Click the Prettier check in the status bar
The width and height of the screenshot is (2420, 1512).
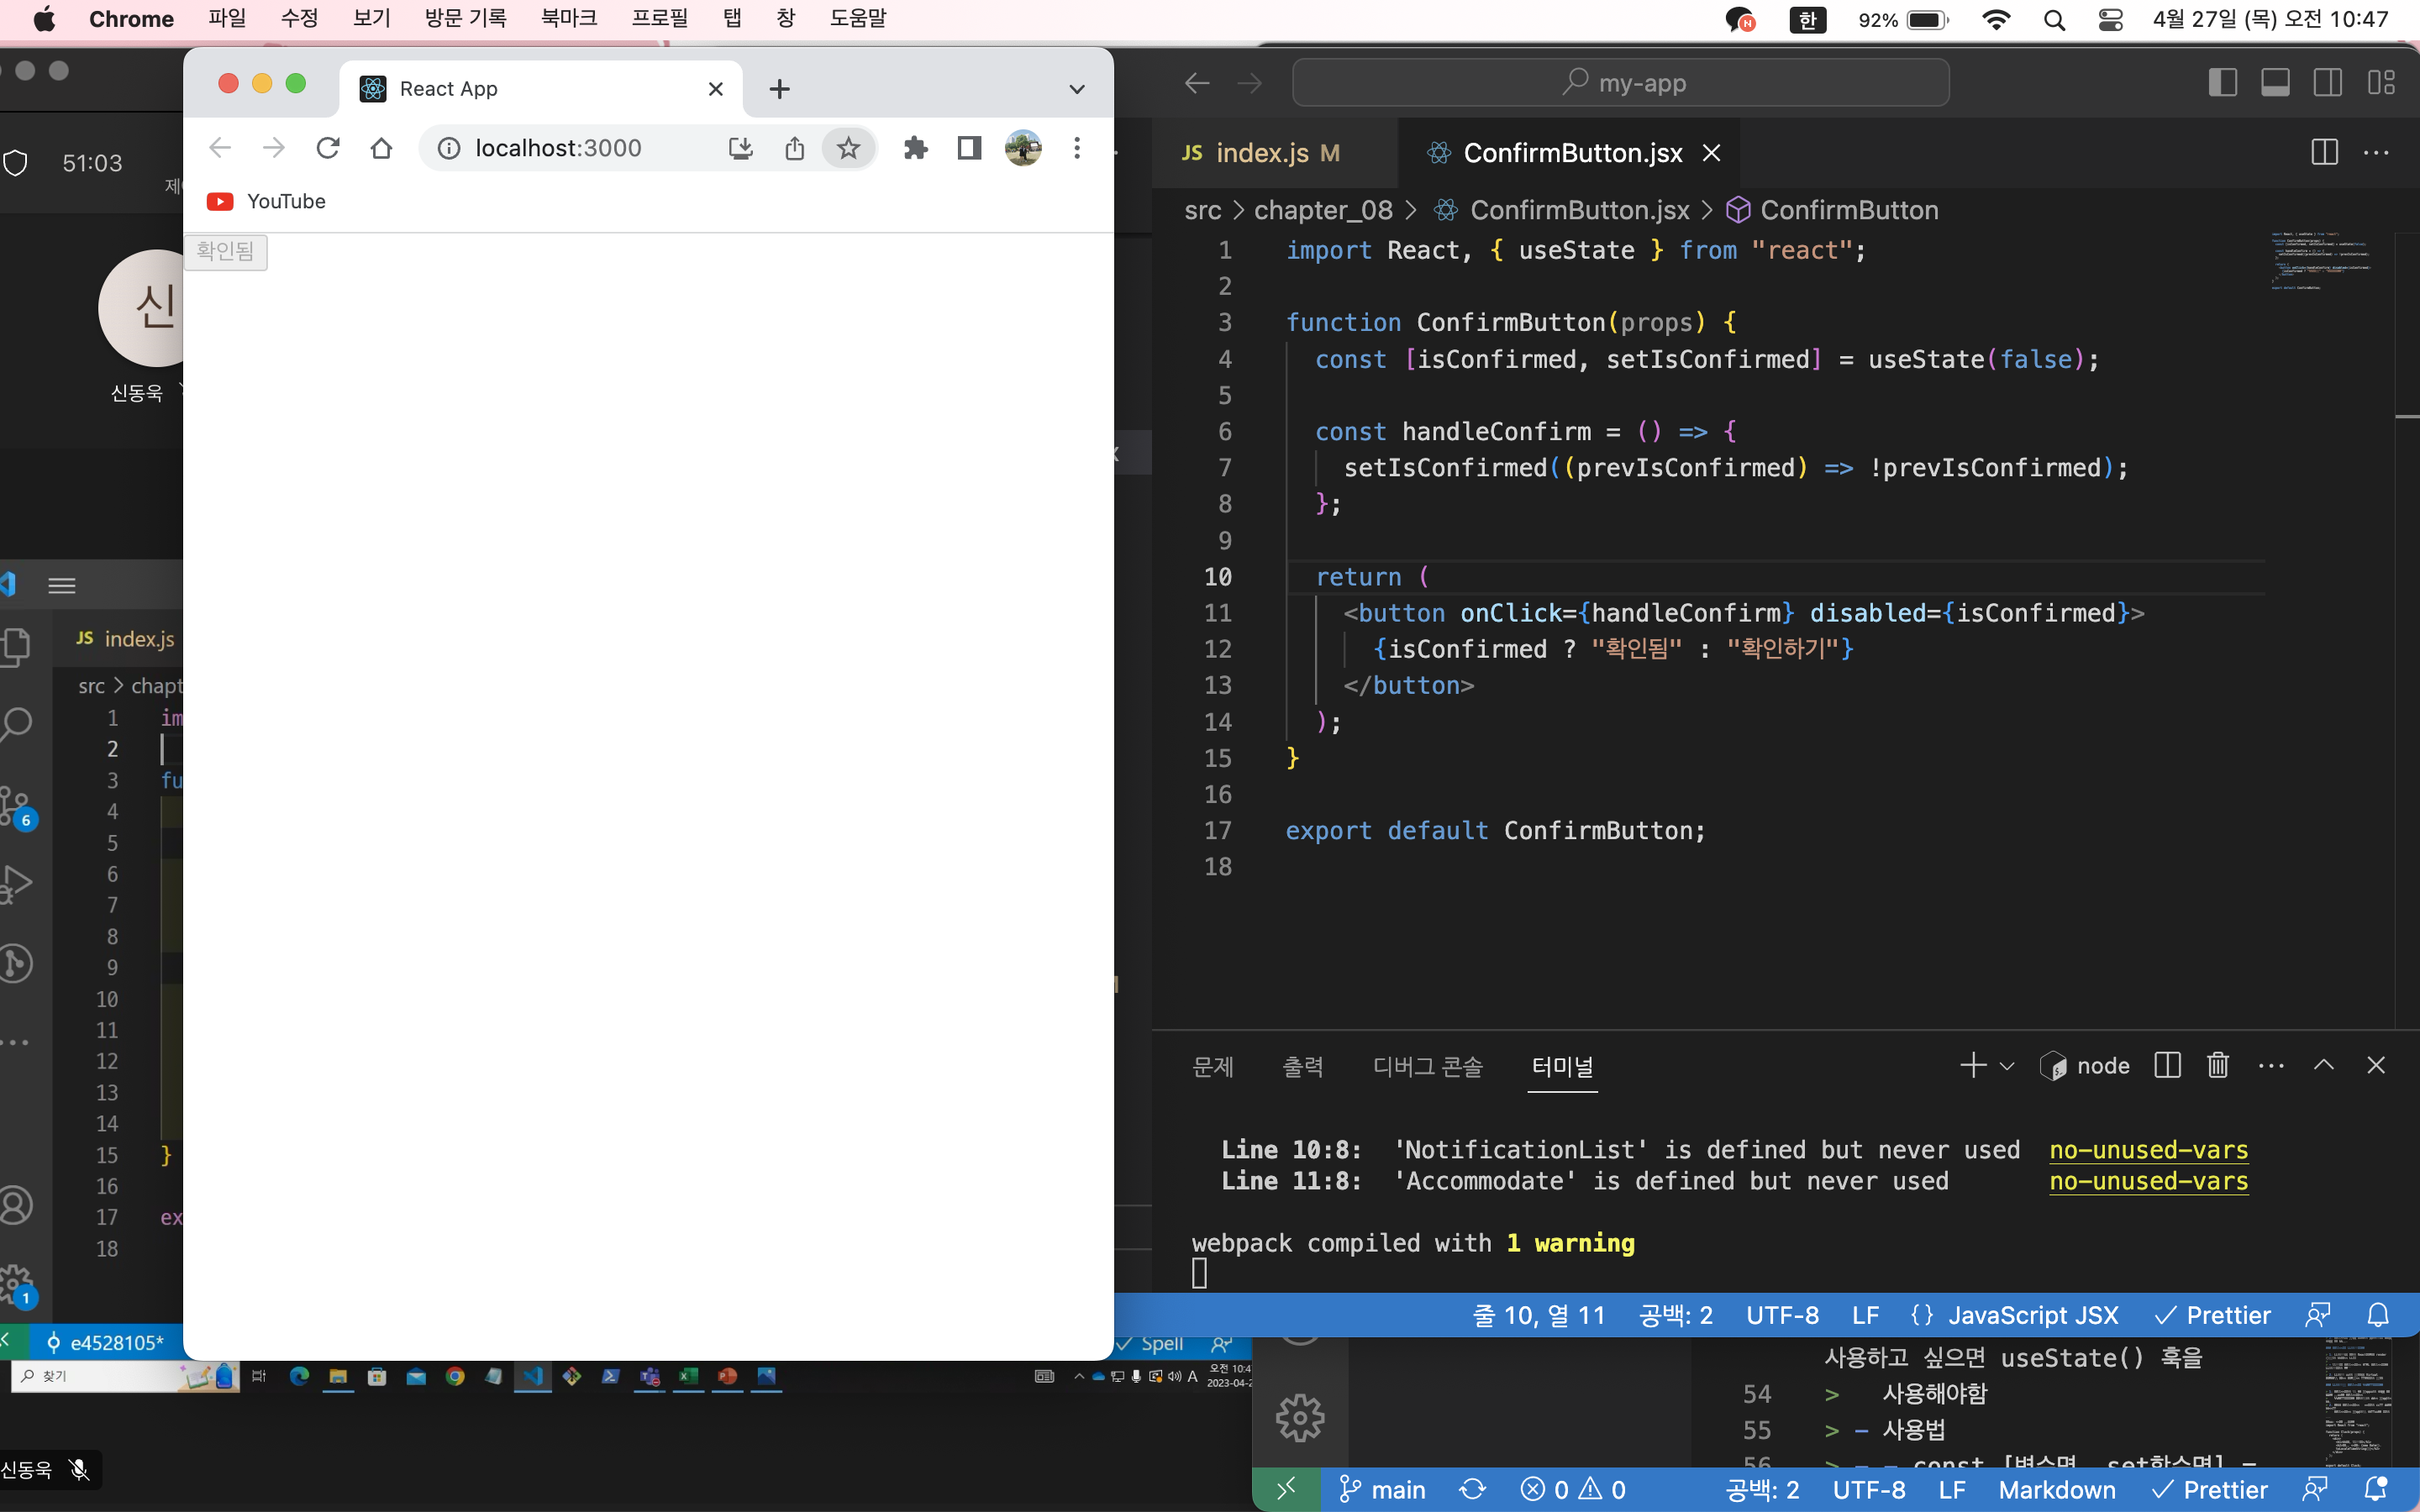click(2212, 1315)
